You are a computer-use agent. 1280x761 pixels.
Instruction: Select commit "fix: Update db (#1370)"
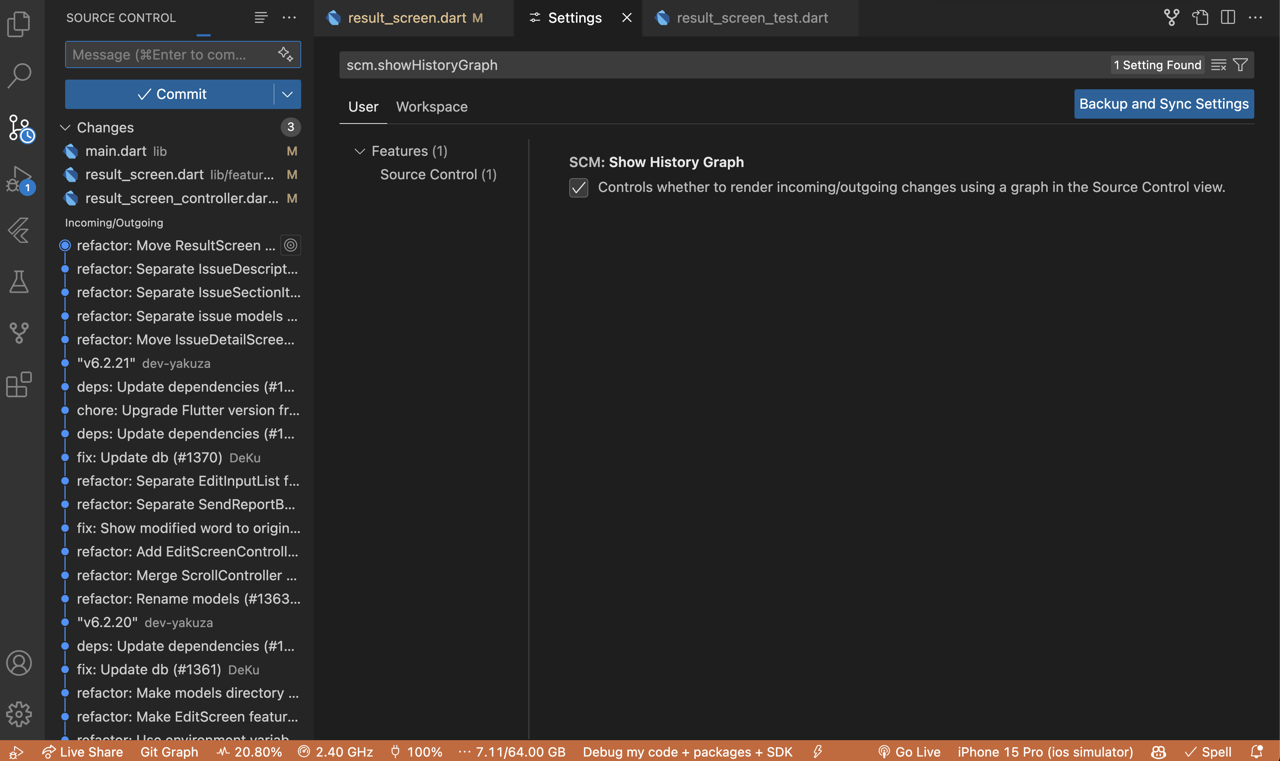pyautogui.click(x=181, y=457)
